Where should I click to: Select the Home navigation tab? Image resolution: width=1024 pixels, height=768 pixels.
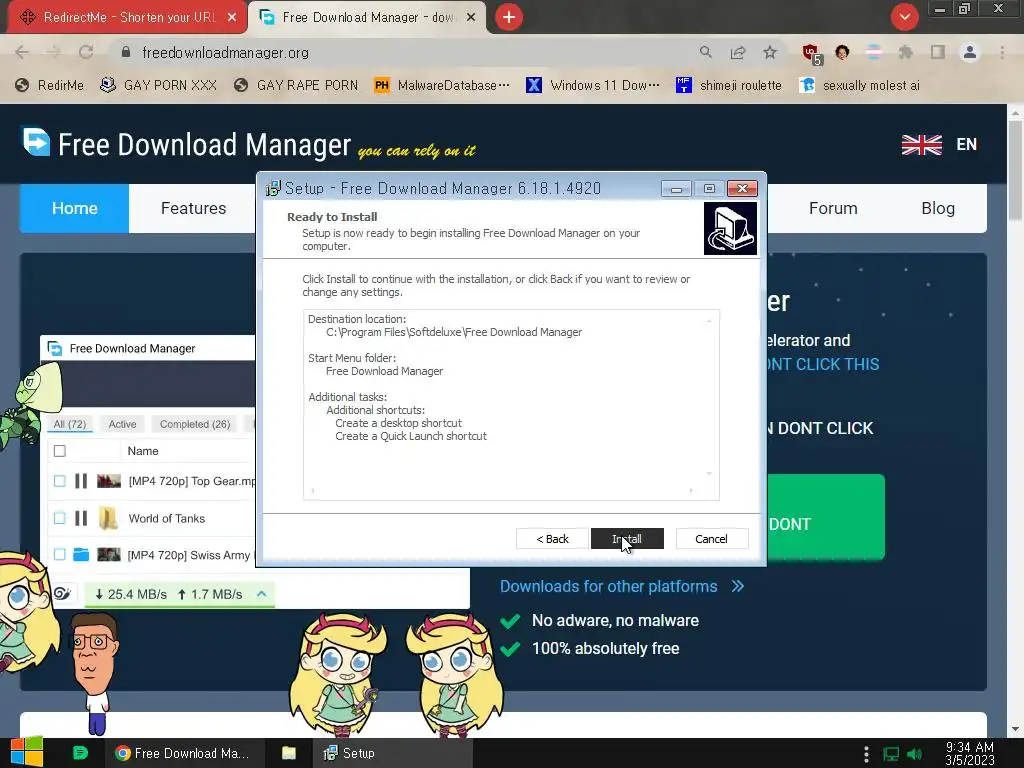(x=74, y=208)
